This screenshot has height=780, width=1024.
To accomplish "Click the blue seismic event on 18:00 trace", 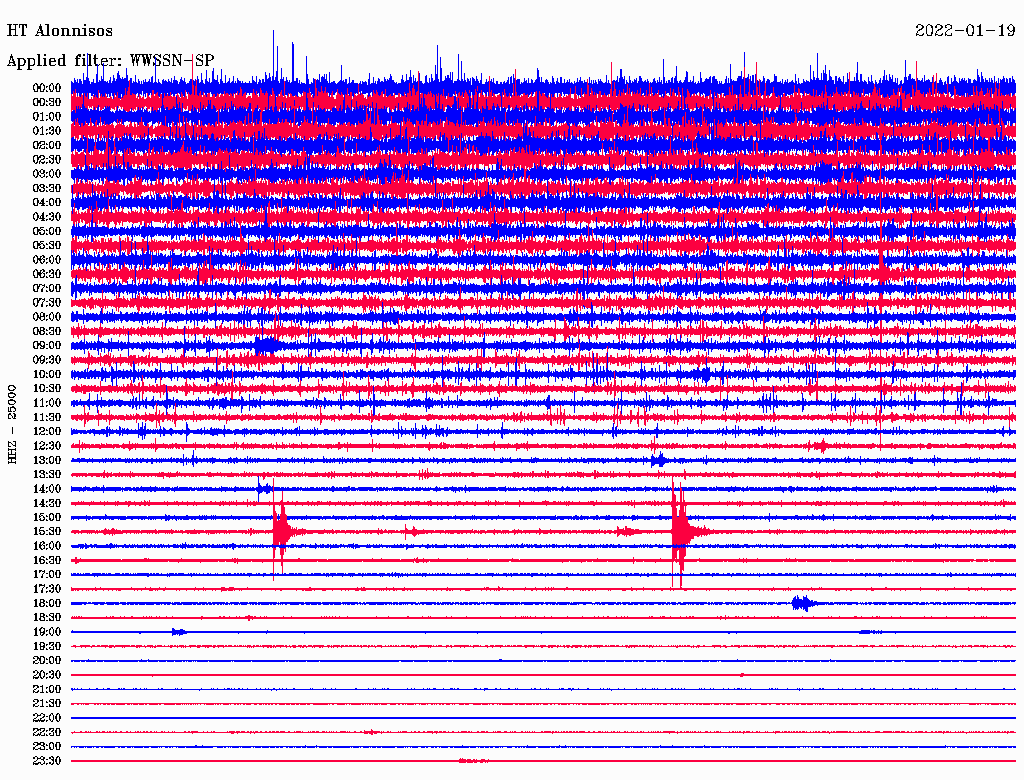I will pyautogui.click(x=804, y=603).
